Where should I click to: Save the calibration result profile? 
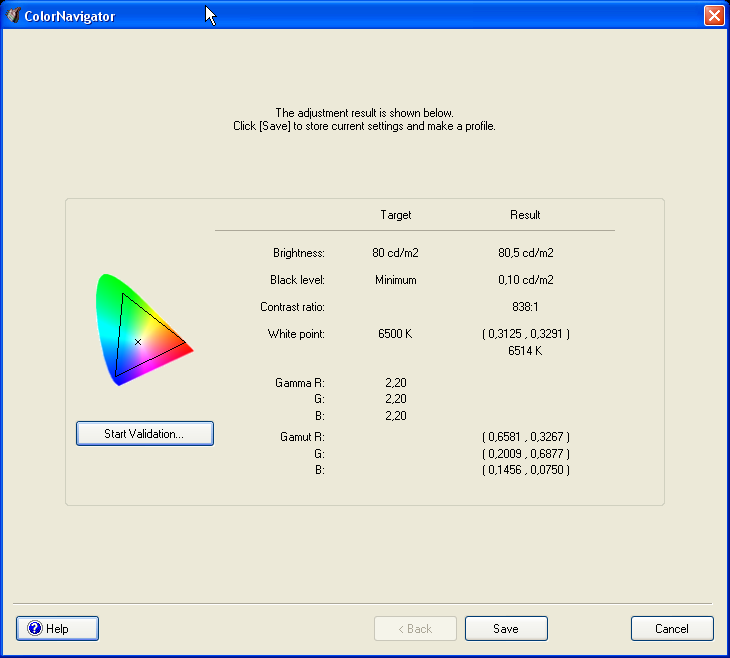(x=506, y=629)
